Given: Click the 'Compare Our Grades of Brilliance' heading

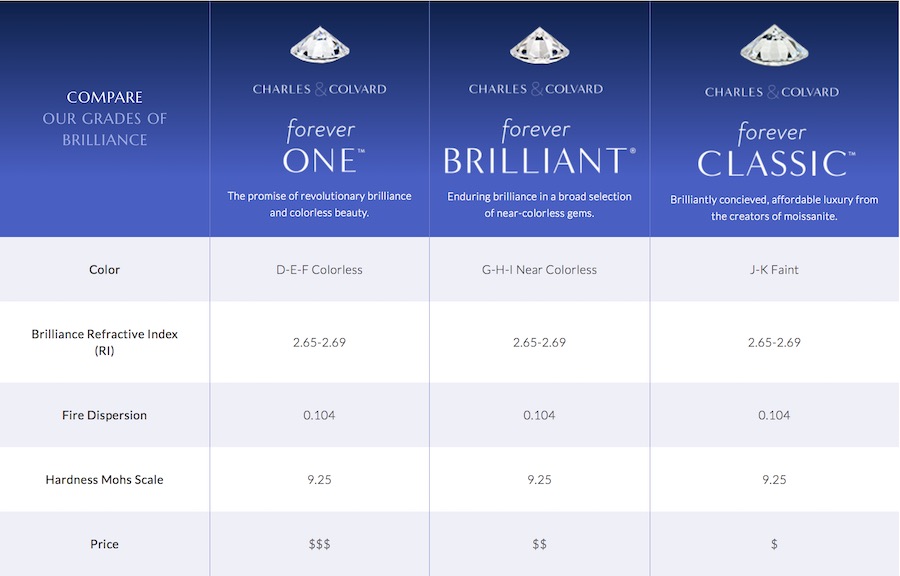Looking at the screenshot, I should point(105,118).
